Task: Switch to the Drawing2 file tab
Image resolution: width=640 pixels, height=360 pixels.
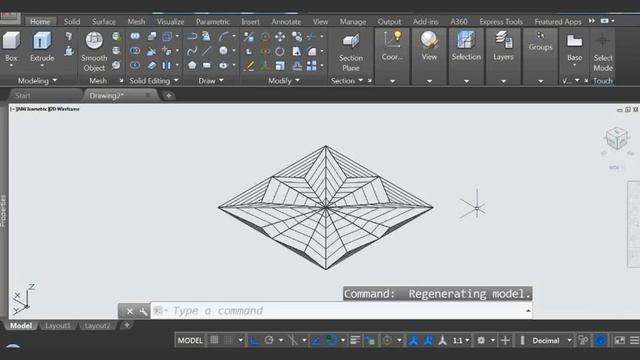Action: tap(107, 96)
